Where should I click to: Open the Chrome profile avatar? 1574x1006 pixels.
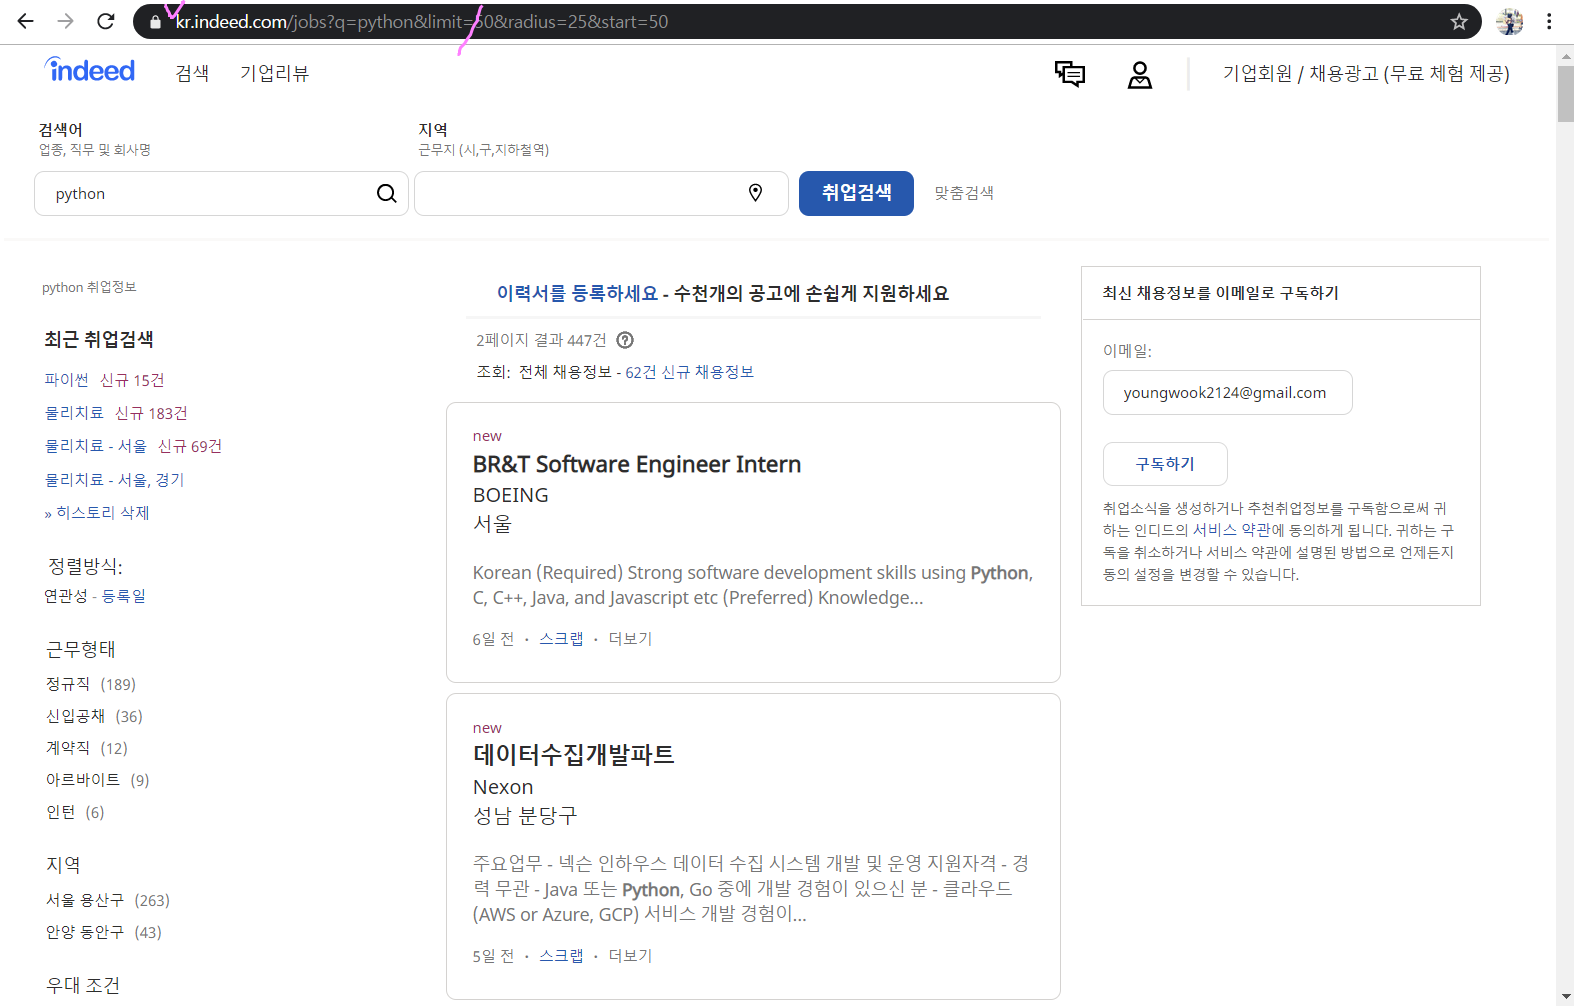1509,21
